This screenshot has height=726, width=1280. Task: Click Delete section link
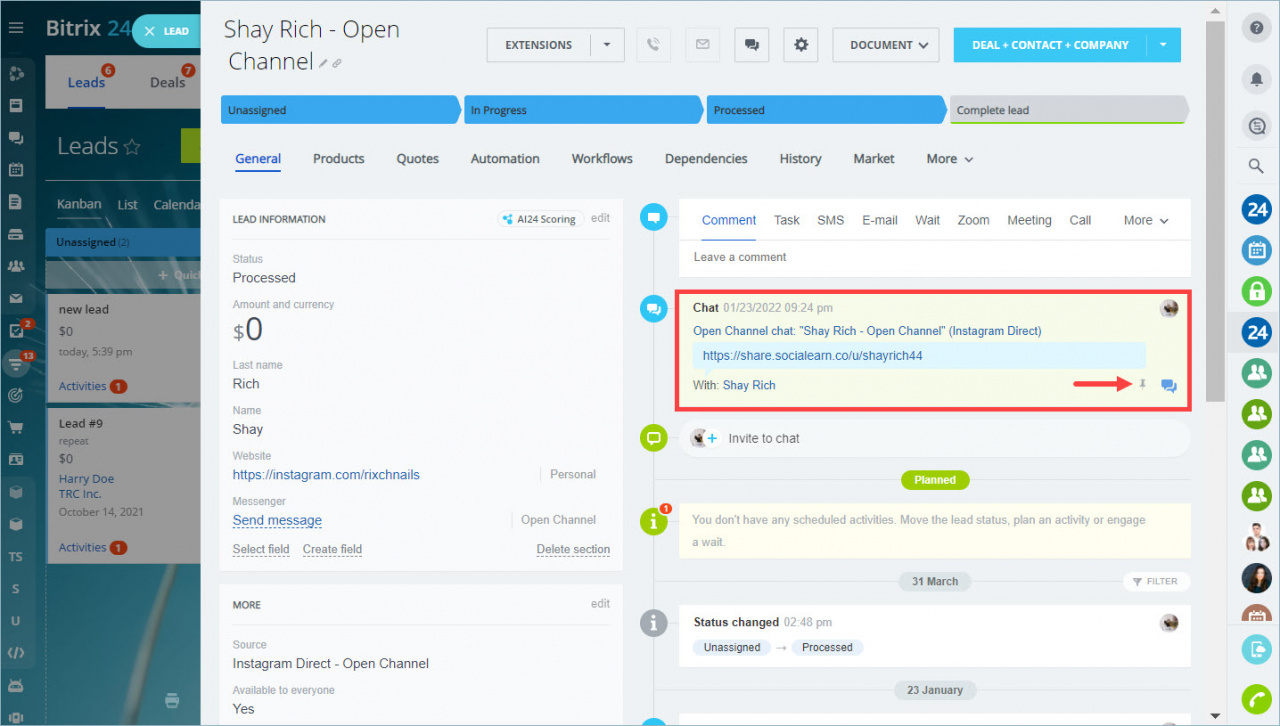click(x=573, y=549)
